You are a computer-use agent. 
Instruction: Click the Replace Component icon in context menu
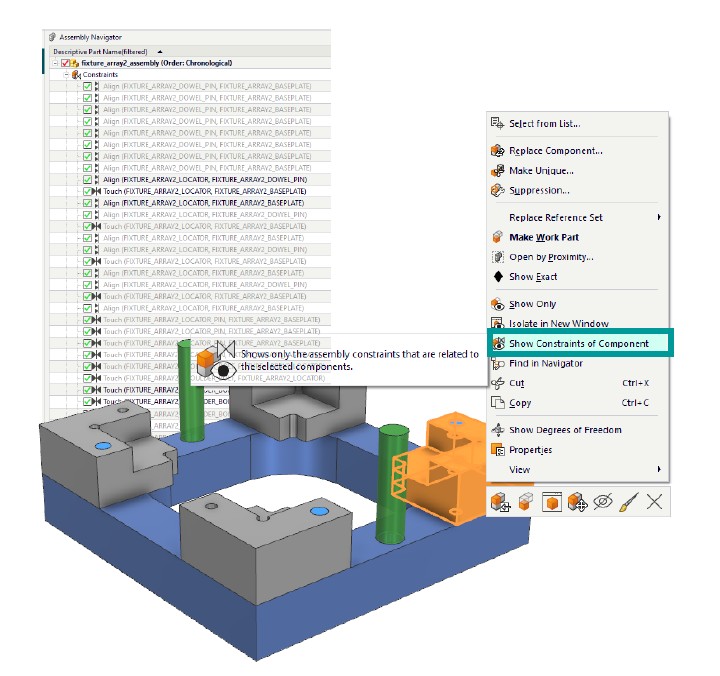click(x=497, y=151)
